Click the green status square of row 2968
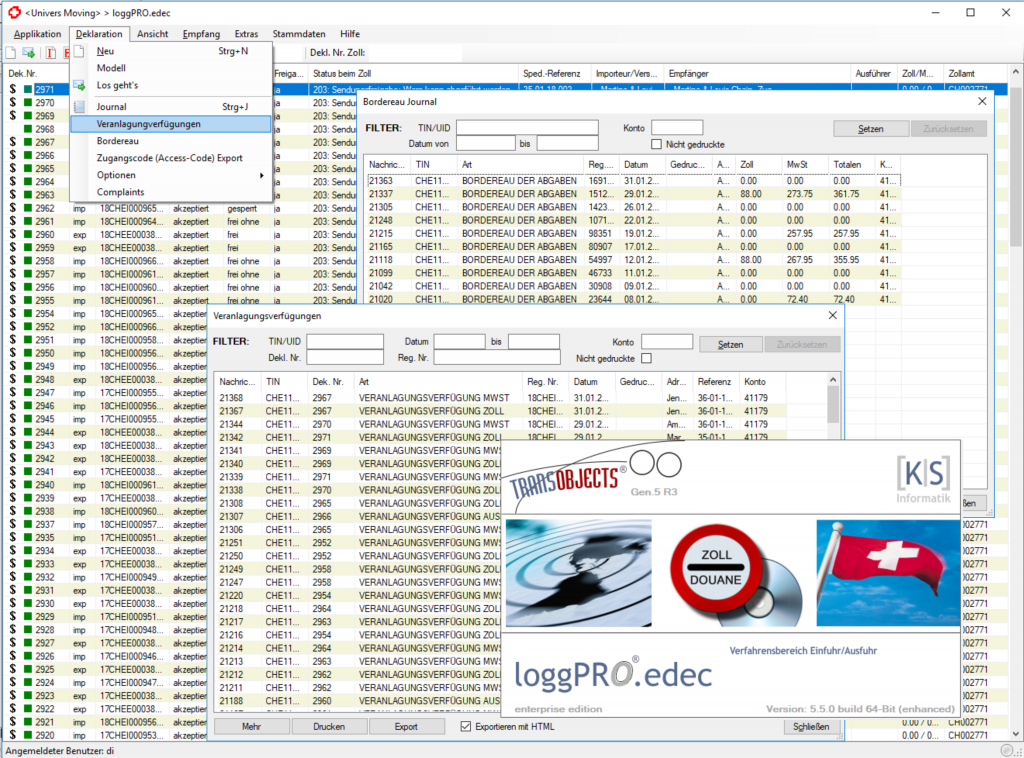This screenshot has height=758, width=1024. [x=28, y=129]
